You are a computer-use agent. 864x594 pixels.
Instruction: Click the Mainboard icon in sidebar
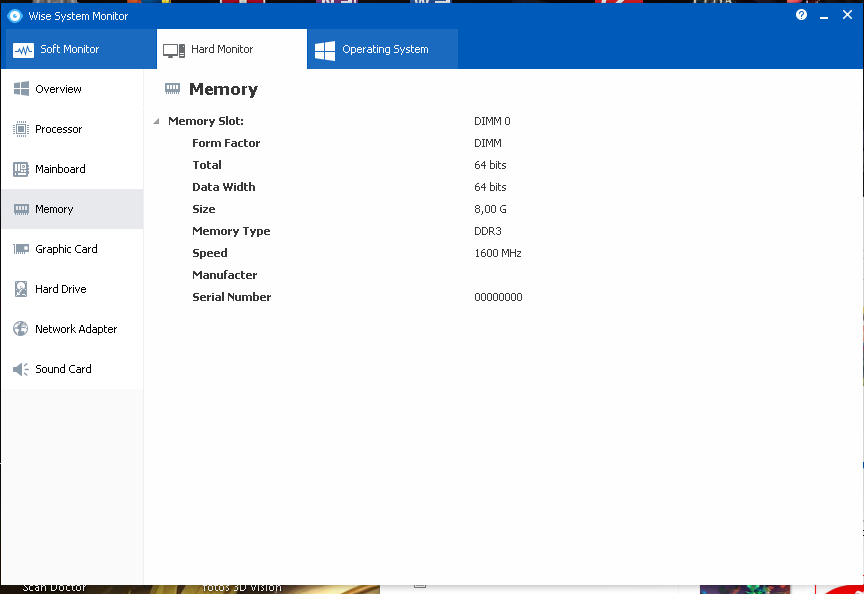[x=21, y=169]
